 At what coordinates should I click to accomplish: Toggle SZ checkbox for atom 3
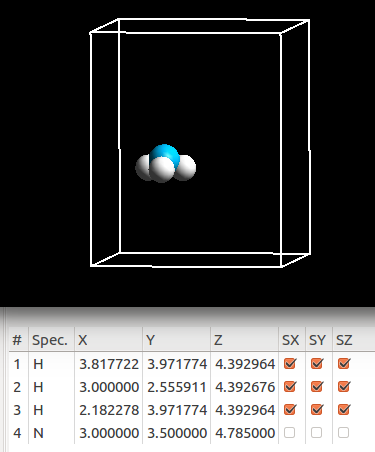343,410
